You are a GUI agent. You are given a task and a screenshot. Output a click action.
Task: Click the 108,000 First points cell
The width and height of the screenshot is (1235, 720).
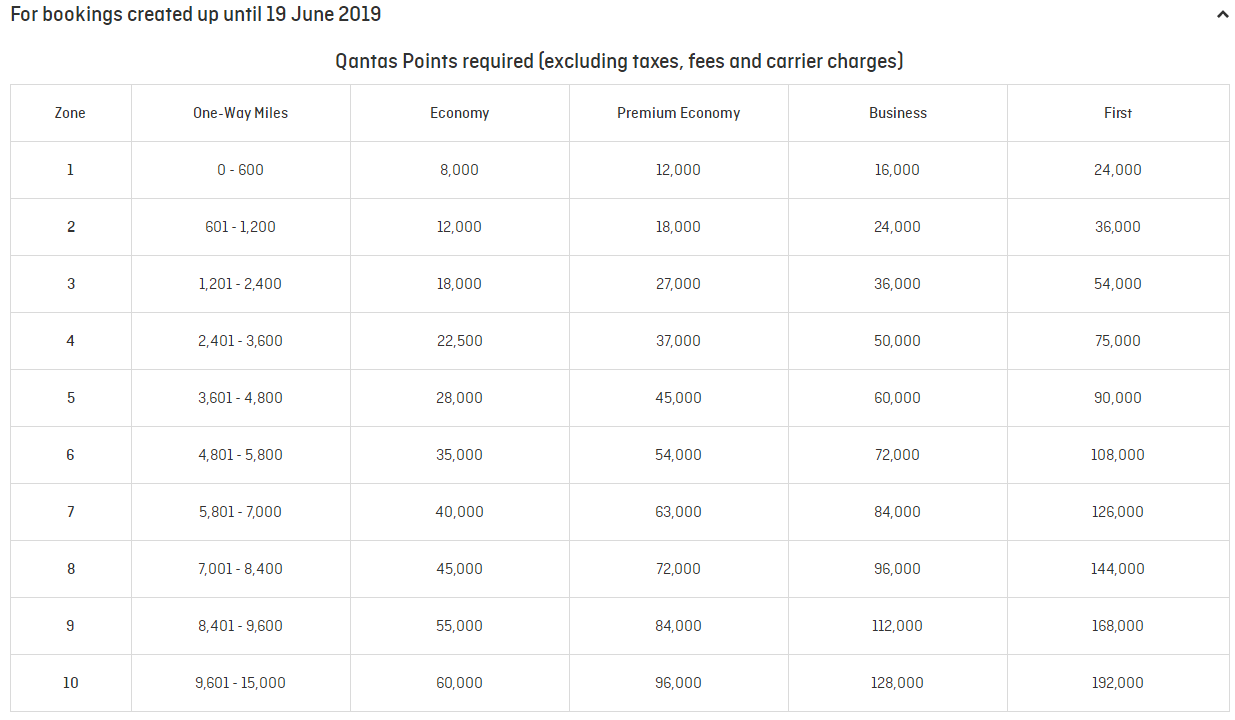click(x=1118, y=455)
